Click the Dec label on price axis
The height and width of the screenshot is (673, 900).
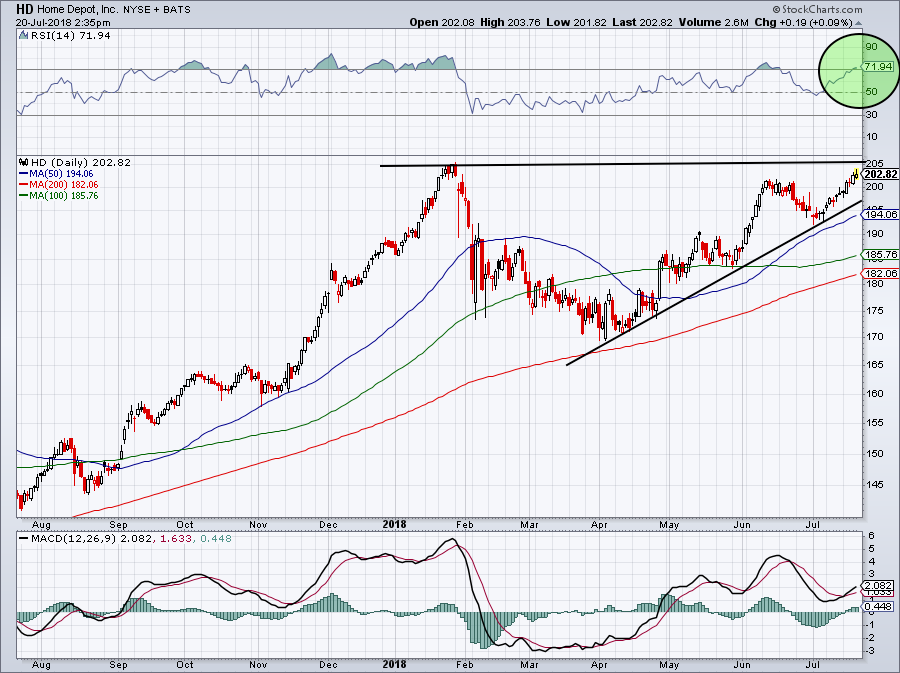click(x=328, y=524)
